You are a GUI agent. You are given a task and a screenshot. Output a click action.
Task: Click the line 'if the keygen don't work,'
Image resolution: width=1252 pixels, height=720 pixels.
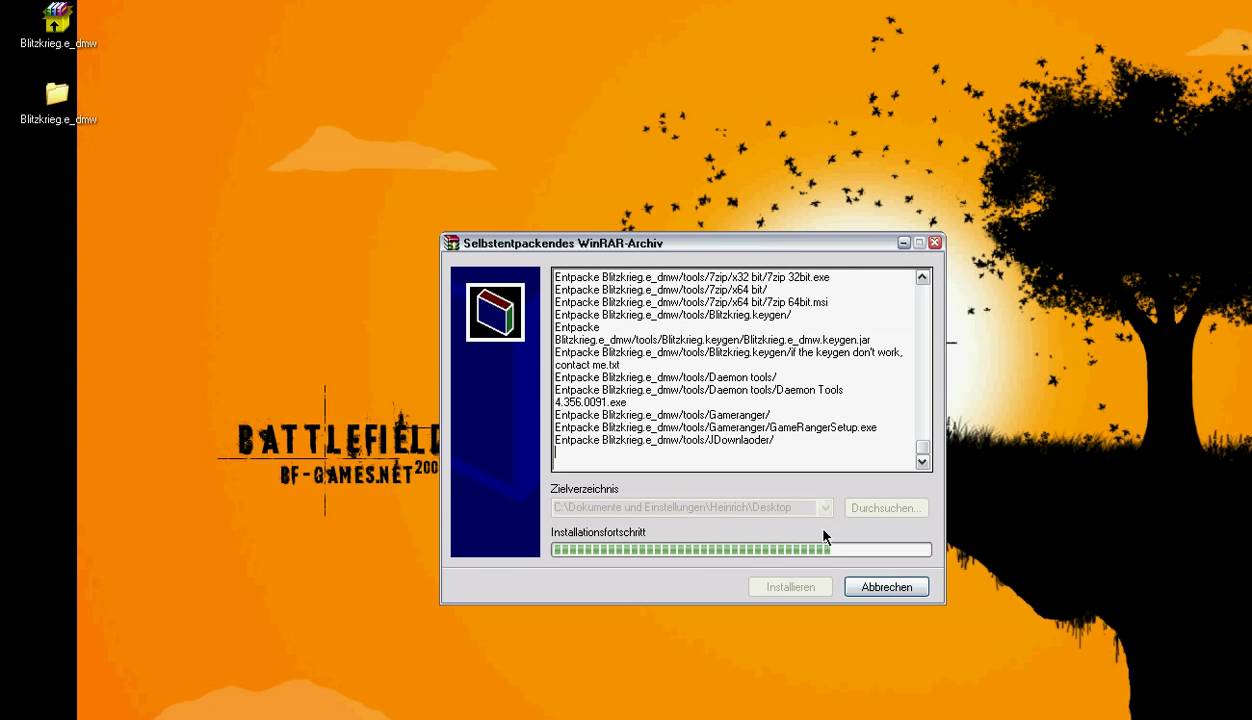729,352
